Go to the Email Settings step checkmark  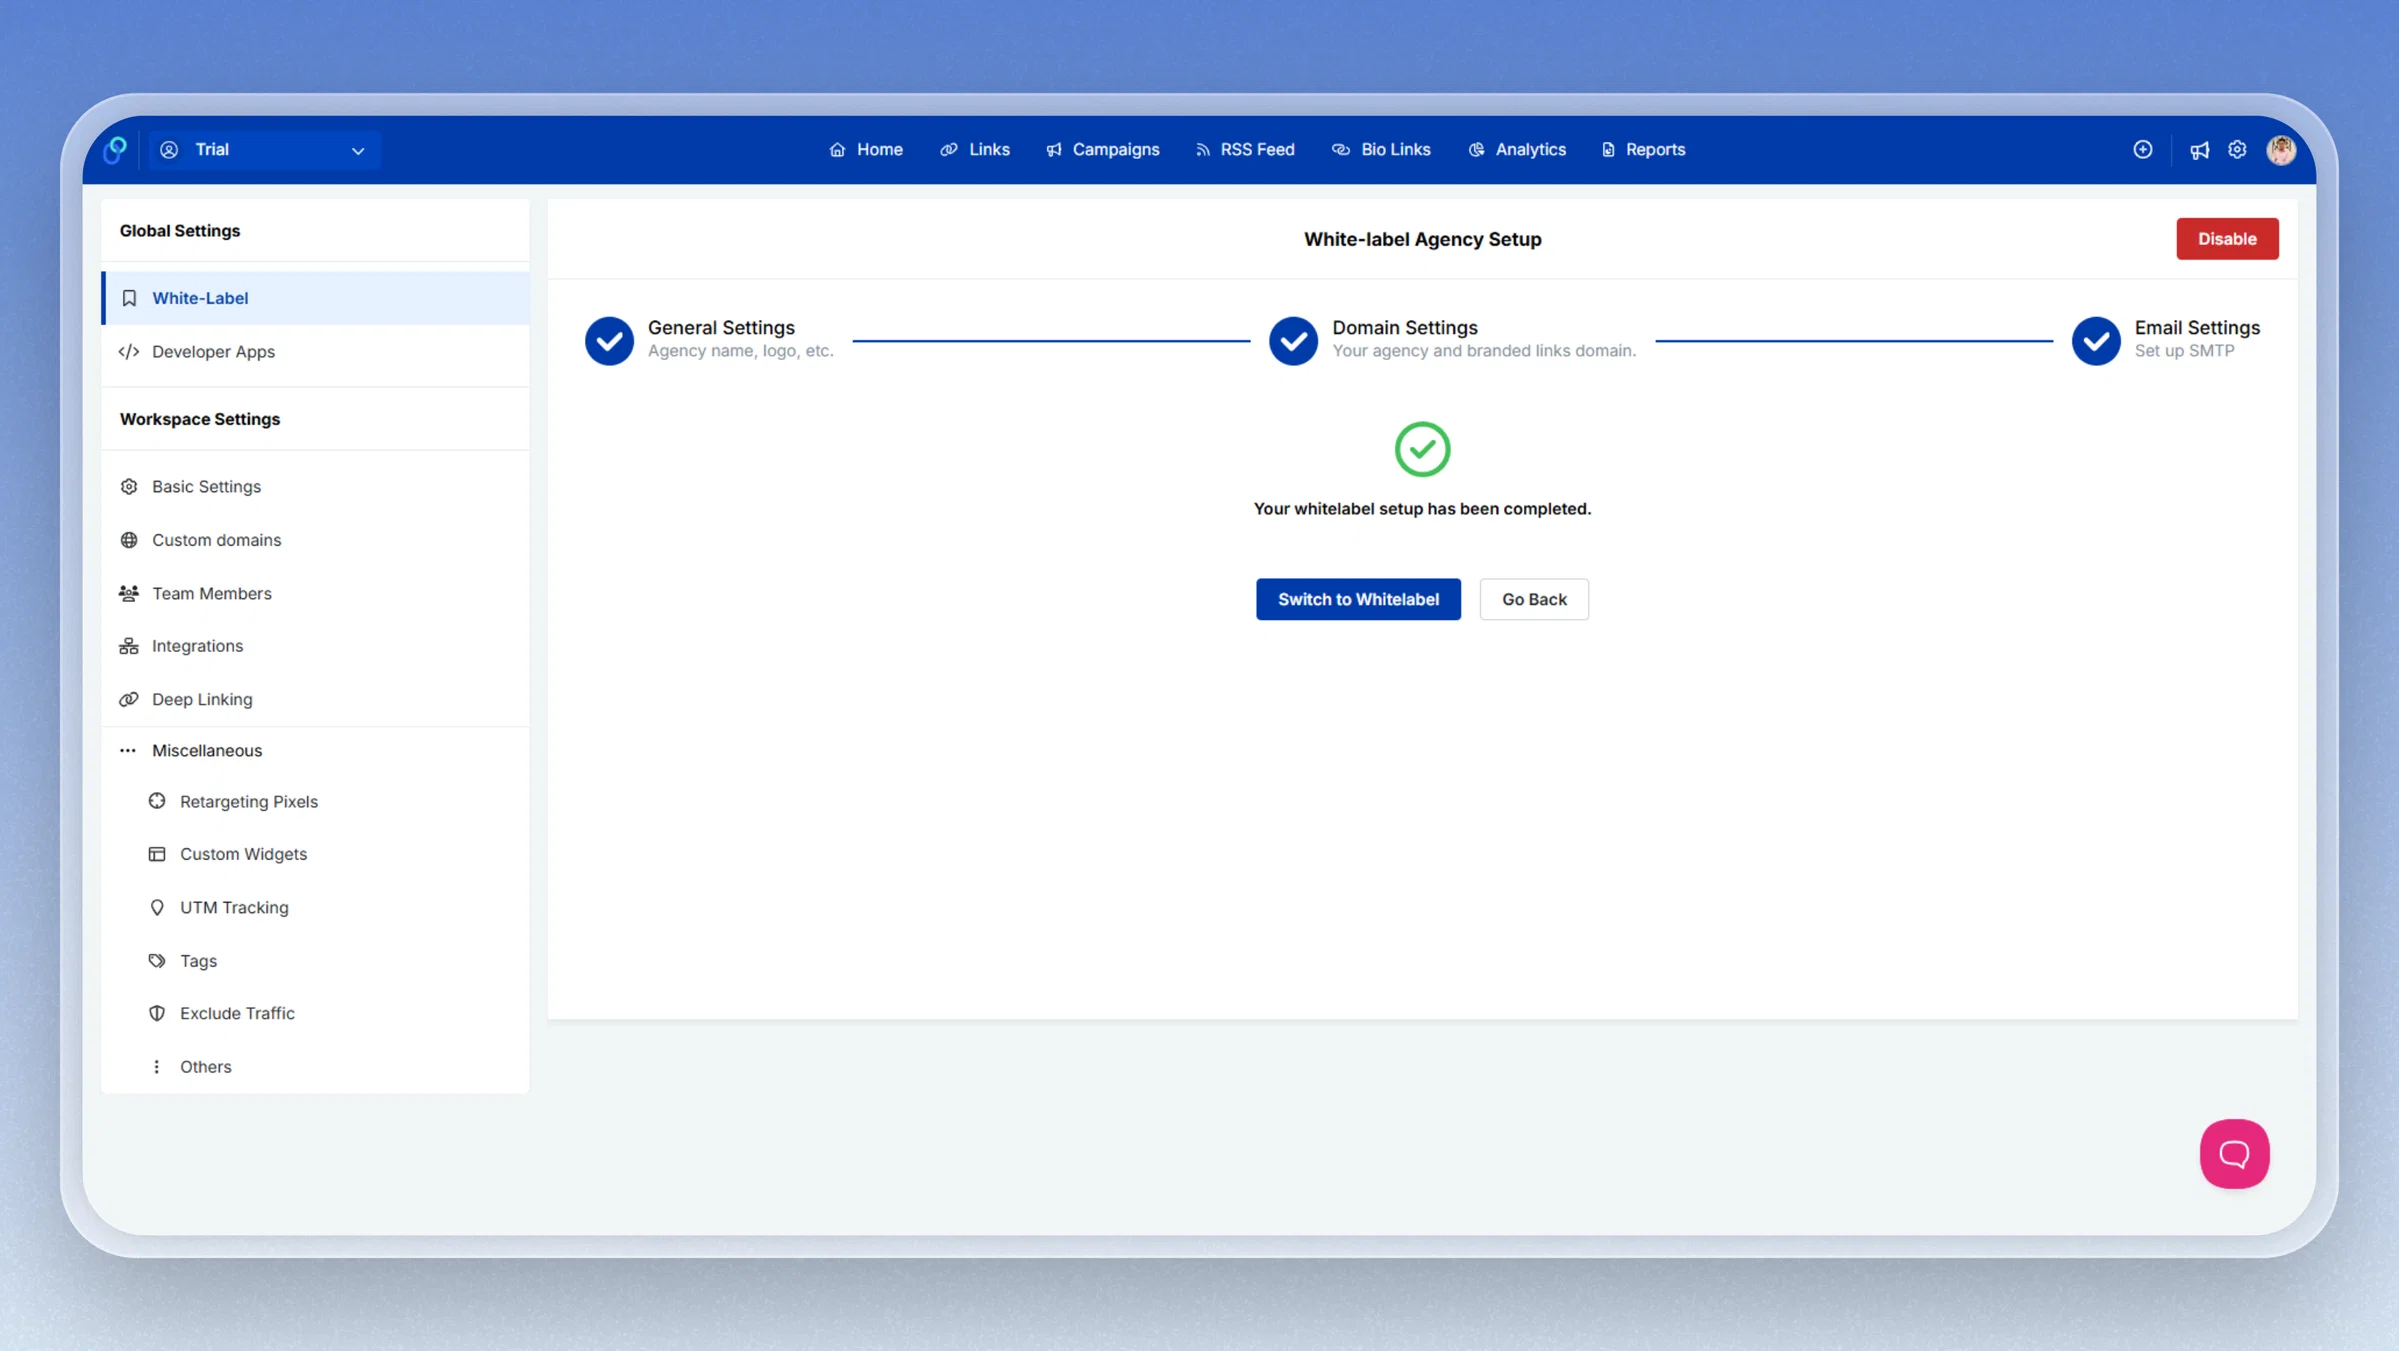2096,340
